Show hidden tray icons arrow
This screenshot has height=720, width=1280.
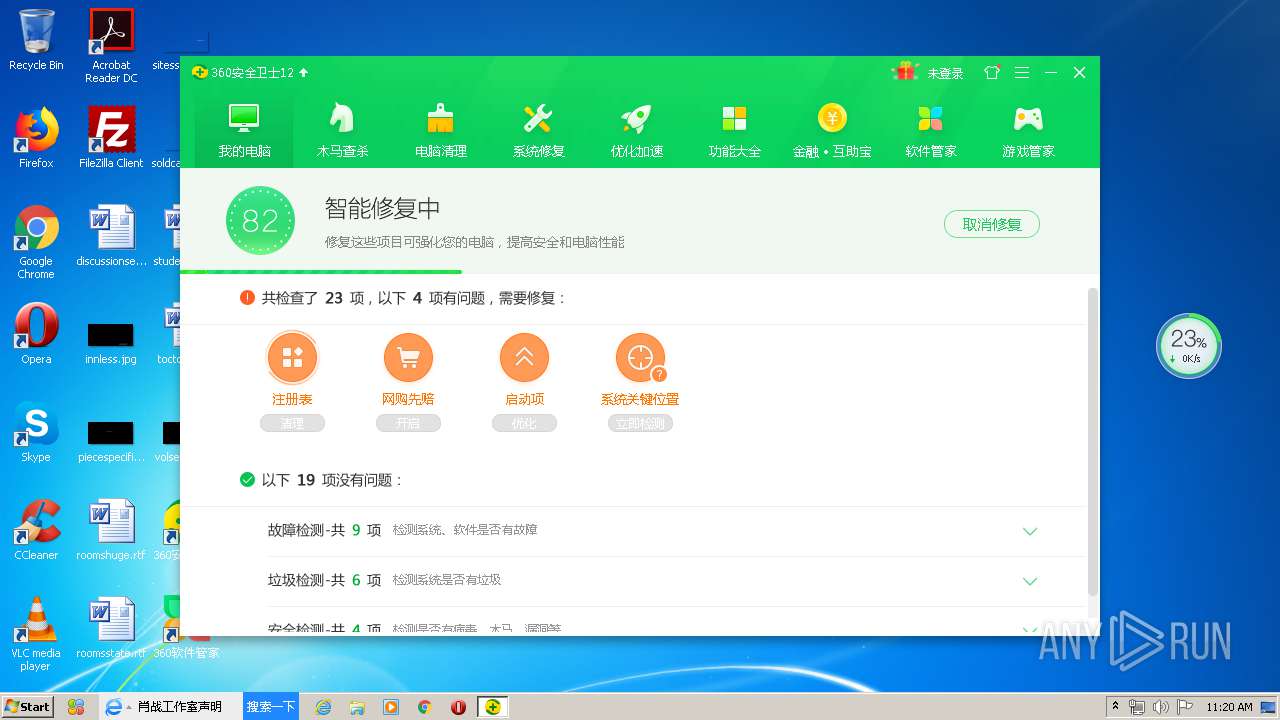pos(1116,707)
